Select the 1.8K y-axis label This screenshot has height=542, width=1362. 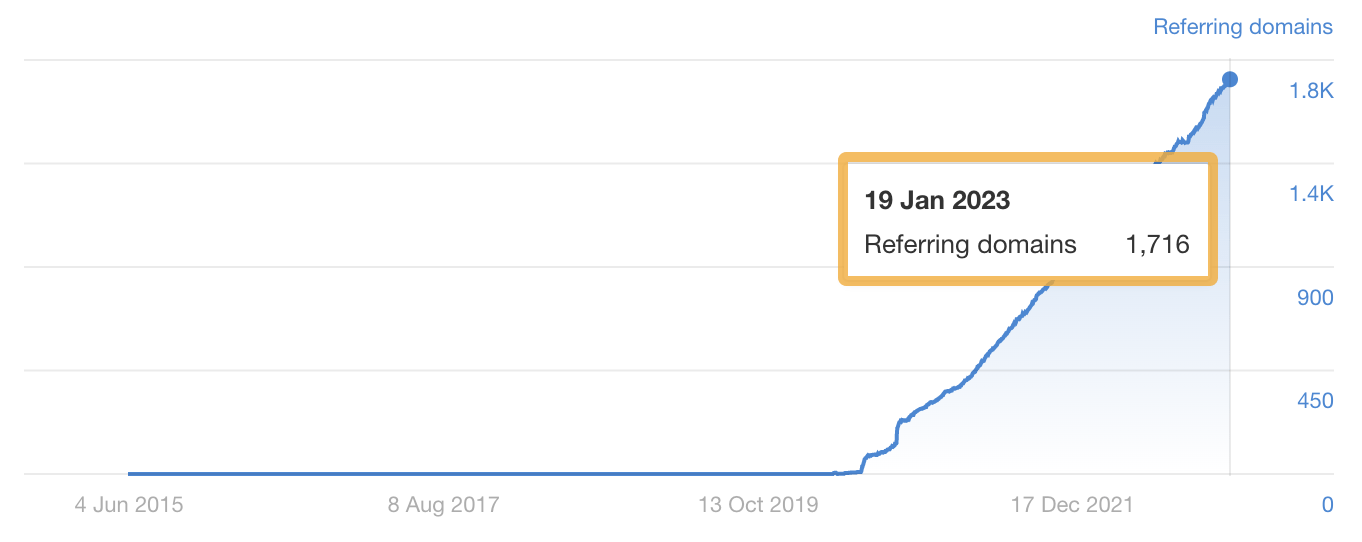pos(1311,91)
